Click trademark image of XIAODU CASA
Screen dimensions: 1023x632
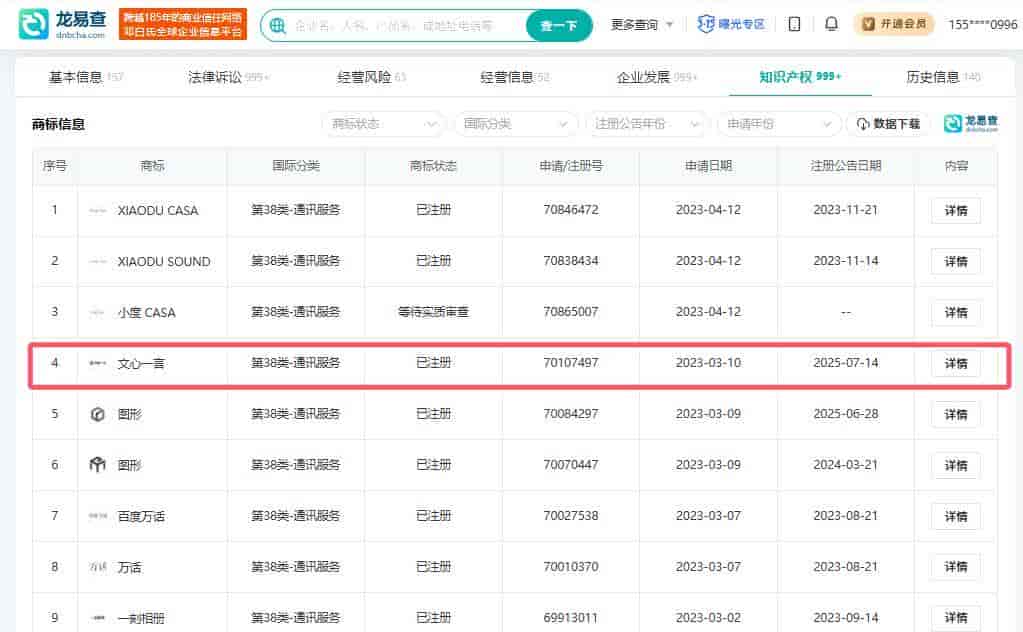coord(97,211)
